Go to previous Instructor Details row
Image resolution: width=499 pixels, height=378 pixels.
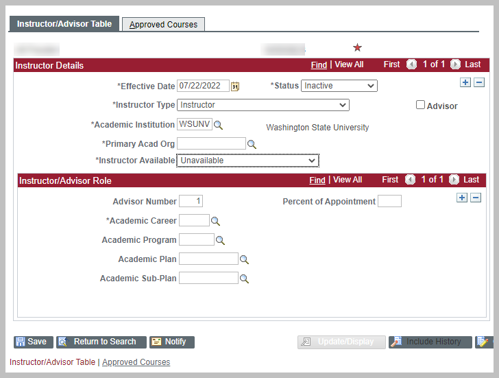click(x=412, y=64)
